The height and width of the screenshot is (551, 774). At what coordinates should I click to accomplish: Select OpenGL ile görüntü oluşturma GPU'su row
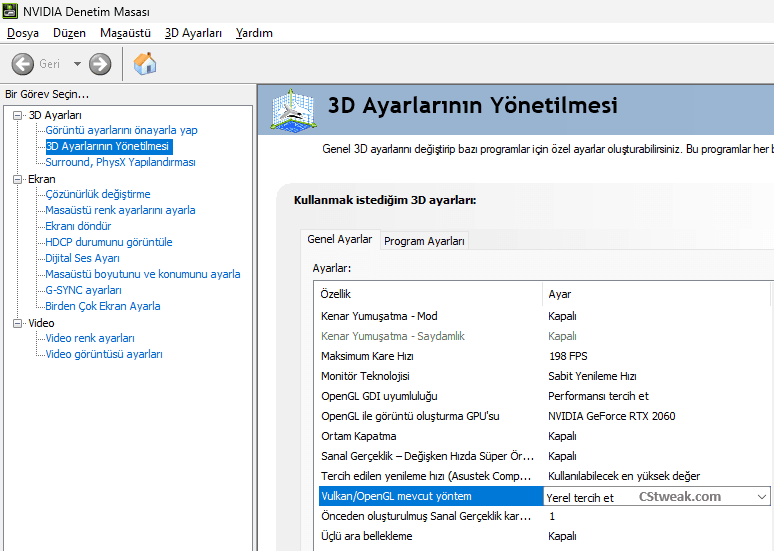coord(543,416)
